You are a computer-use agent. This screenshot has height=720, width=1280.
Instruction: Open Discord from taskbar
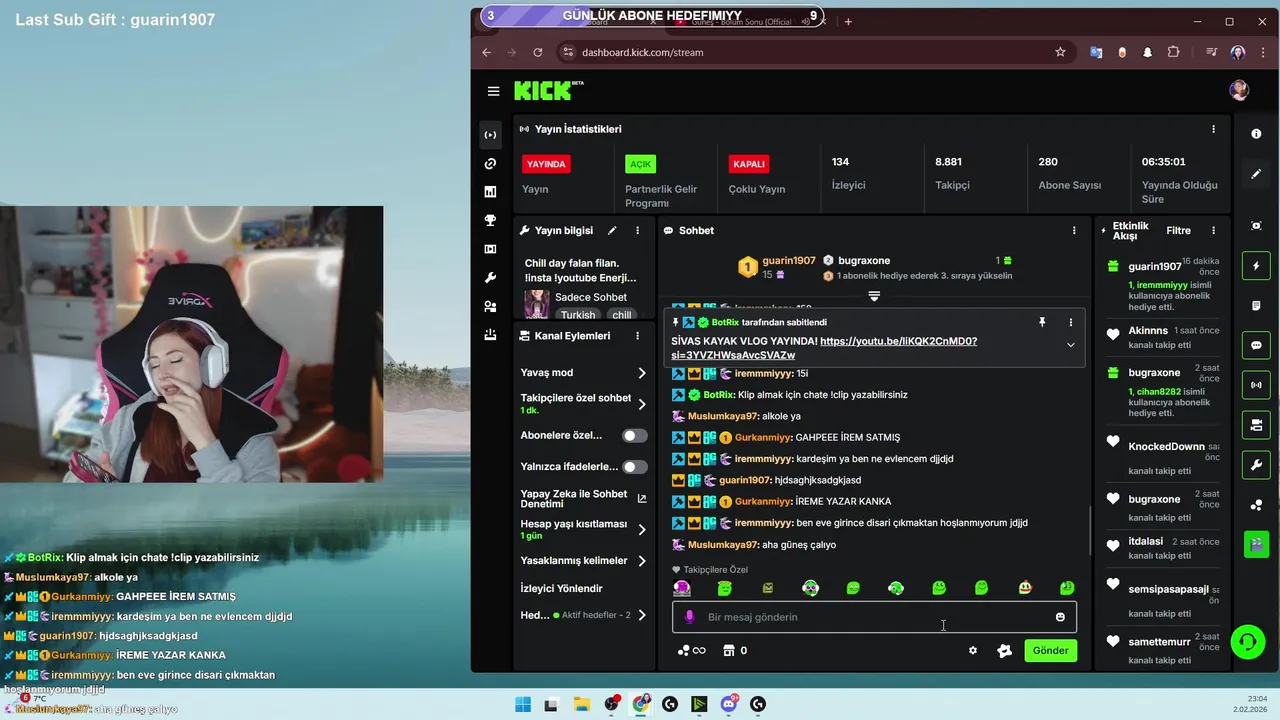[x=729, y=704]
